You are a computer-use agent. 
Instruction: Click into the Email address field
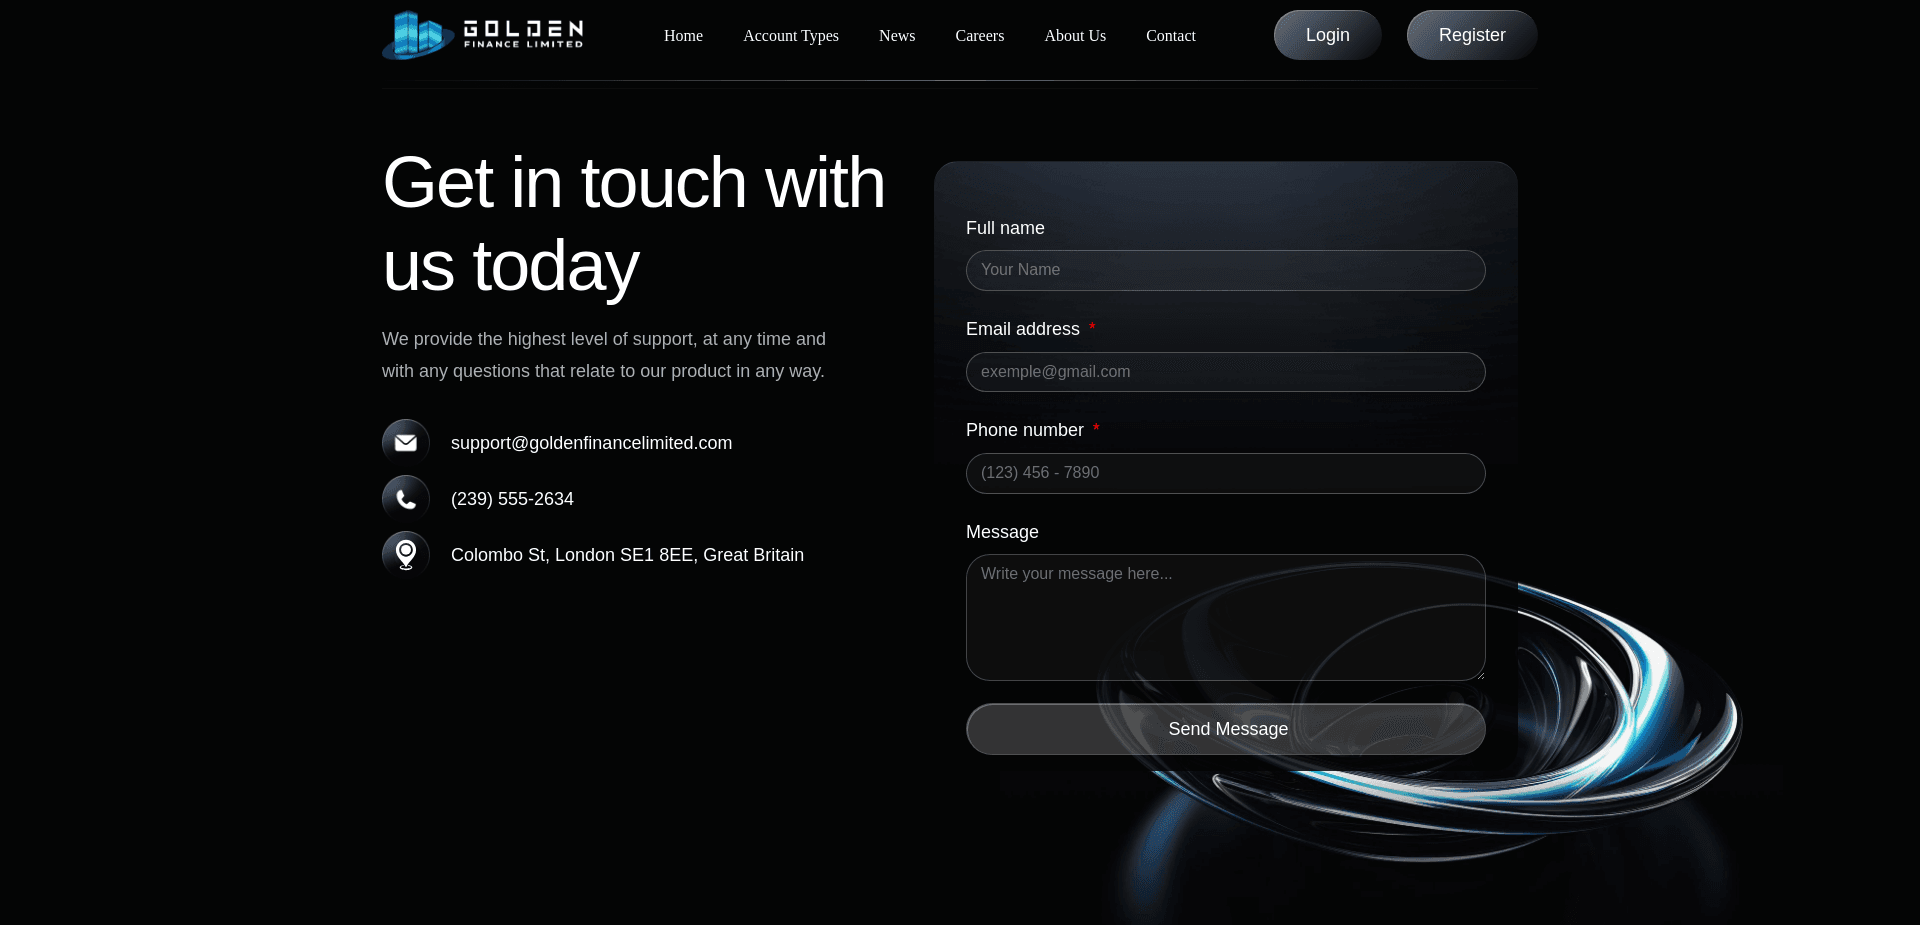(x=1225, y=372)
